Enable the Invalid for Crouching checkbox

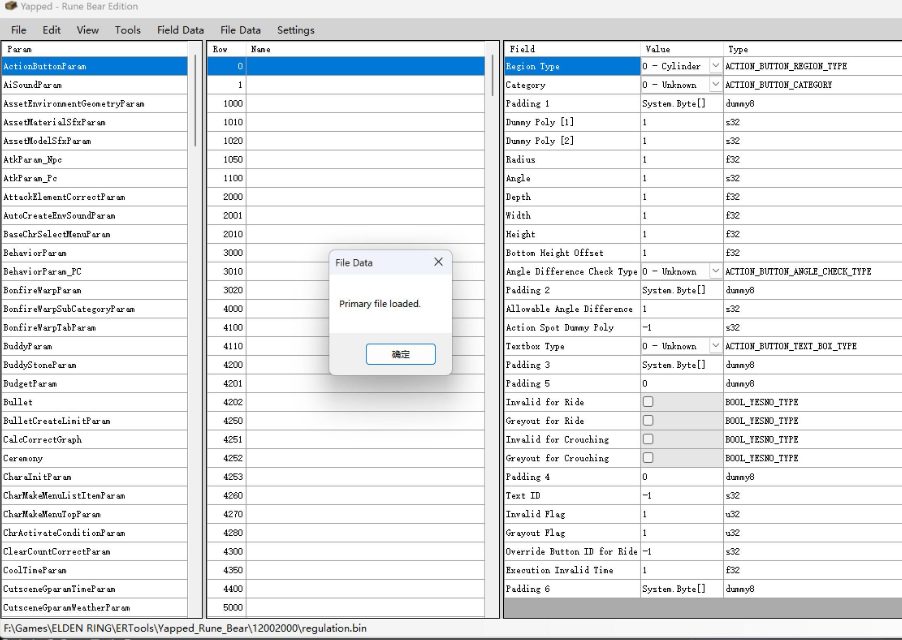coord(648,439)
